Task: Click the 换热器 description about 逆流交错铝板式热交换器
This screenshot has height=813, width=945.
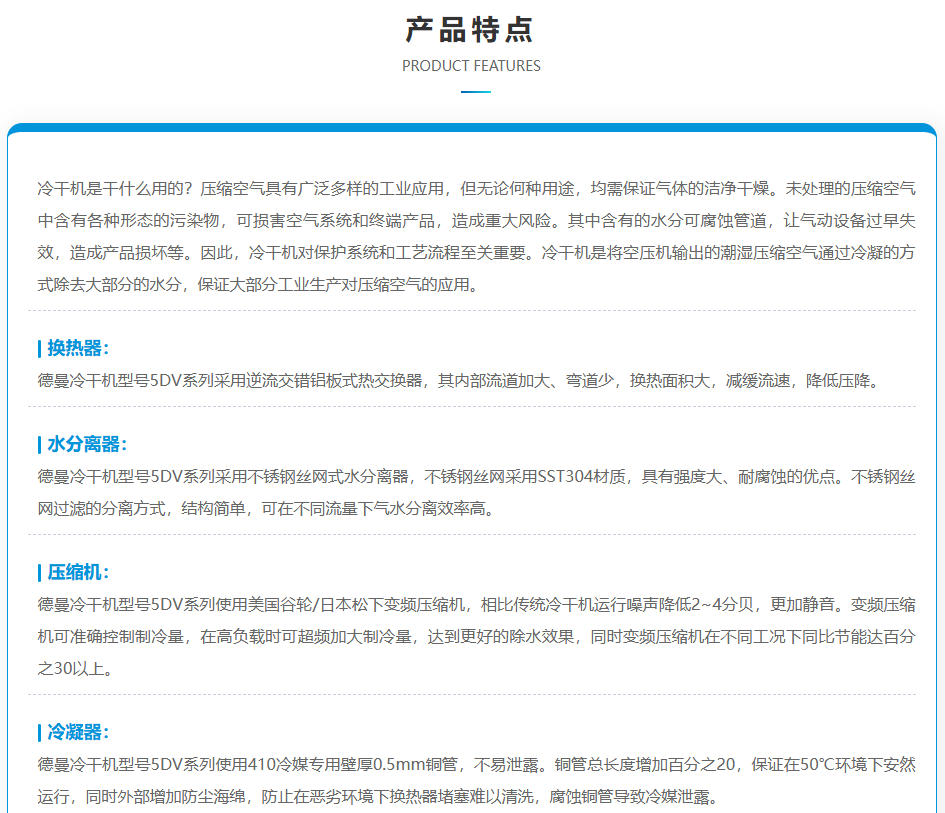Action: [x=458, y=381]
